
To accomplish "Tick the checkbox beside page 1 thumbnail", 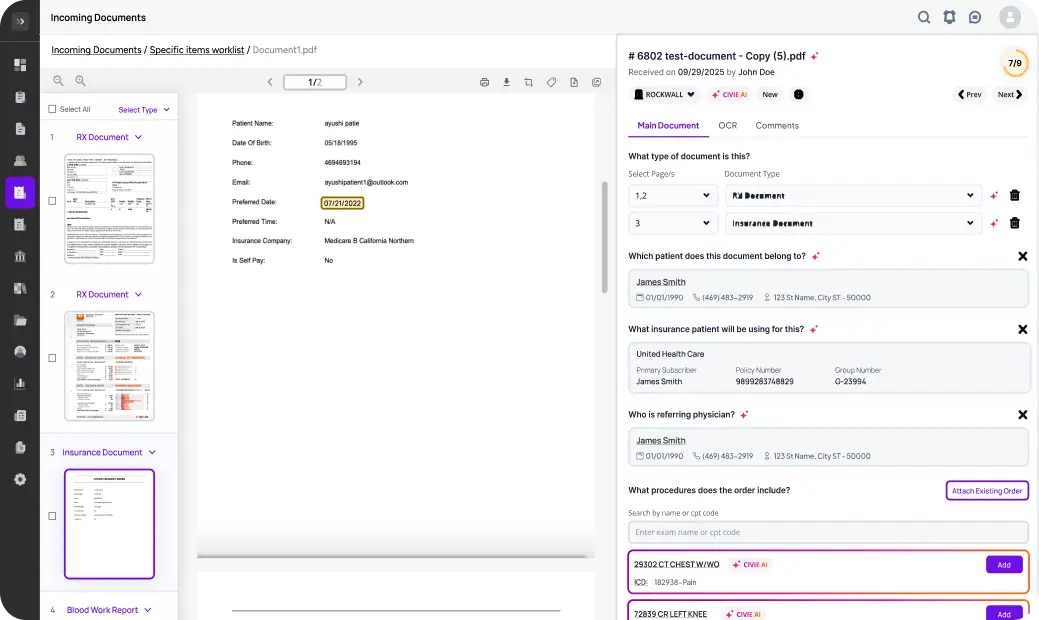I will point(52,201).
